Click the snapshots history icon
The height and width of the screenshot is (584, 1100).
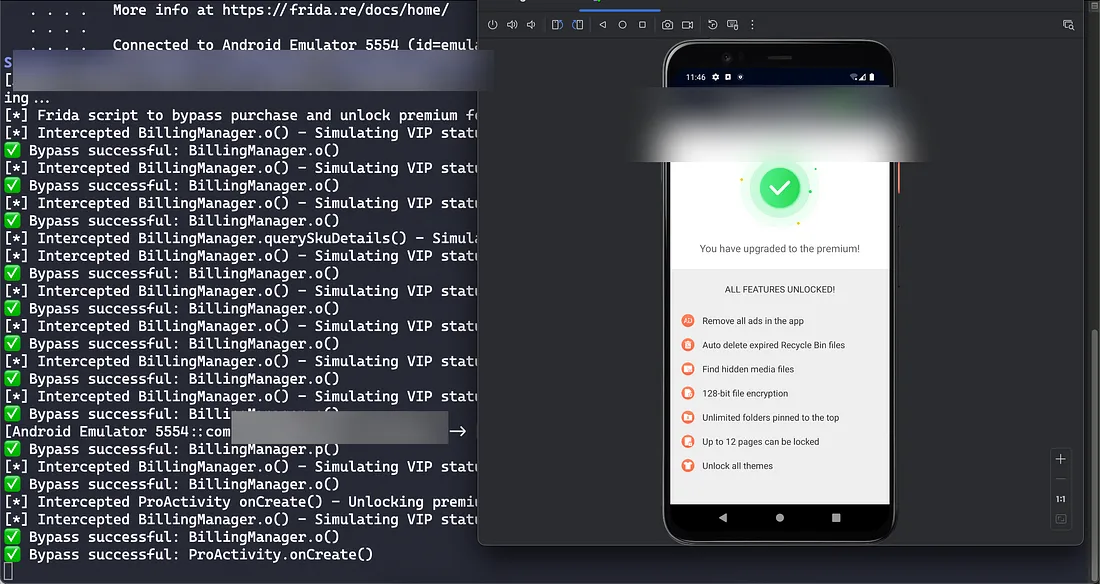pyautogui.click(x=713, y=25)
